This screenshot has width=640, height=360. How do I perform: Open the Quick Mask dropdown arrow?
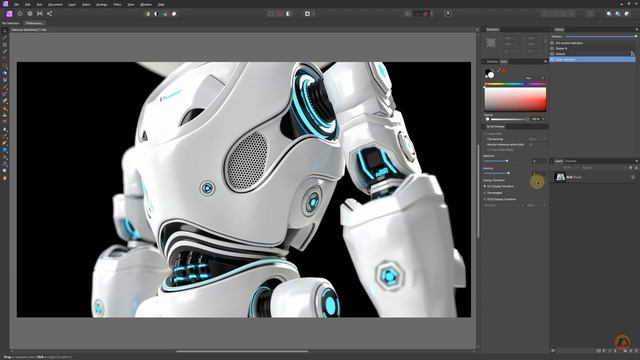tap(313, 13)
